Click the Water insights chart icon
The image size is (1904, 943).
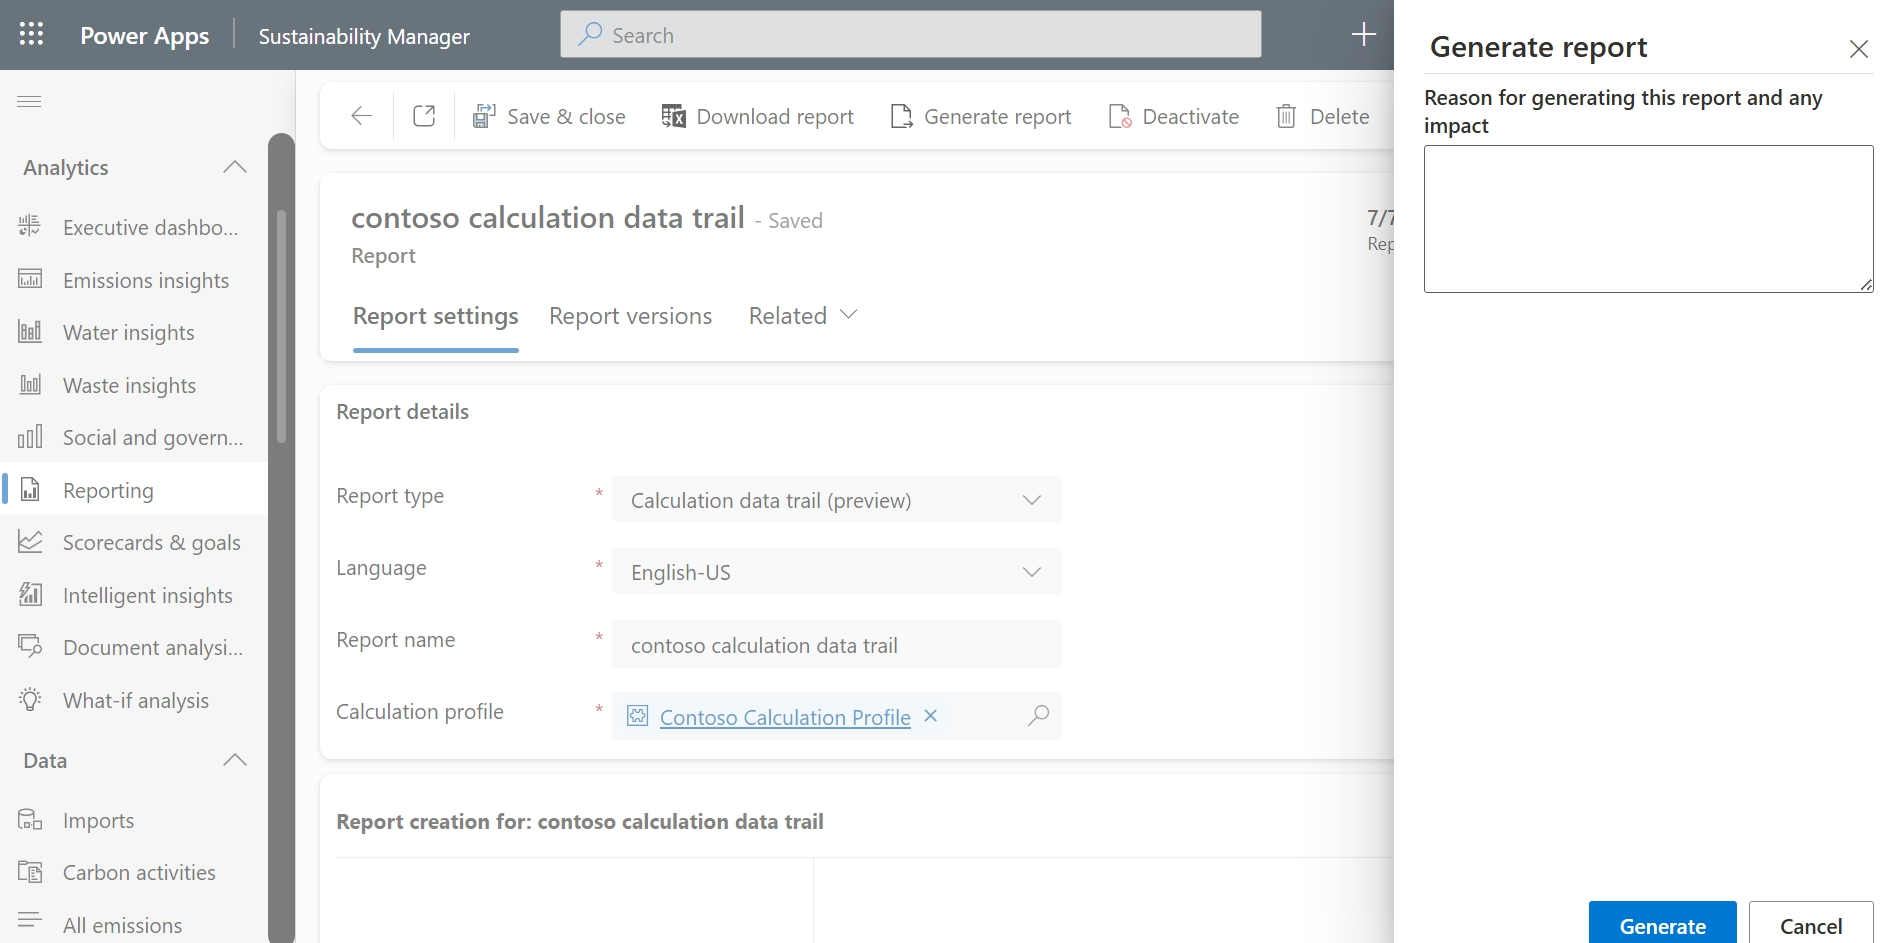click(x=30, y=331)
